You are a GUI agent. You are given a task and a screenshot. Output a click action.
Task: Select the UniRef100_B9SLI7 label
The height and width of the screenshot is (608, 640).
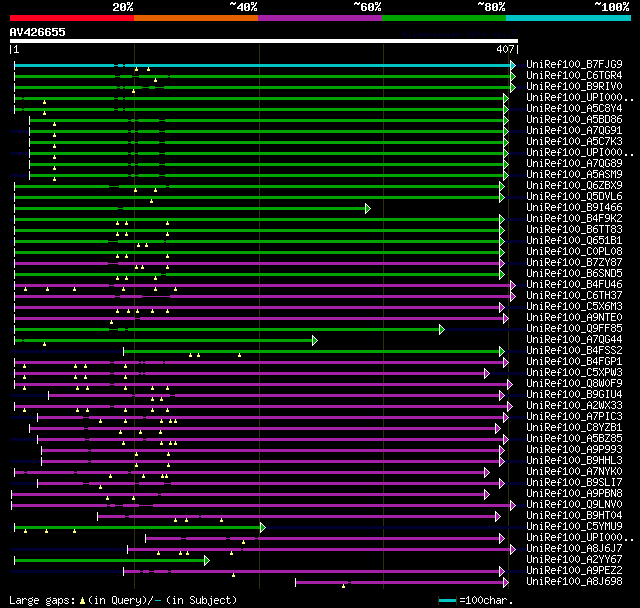(x=574, y=483)
